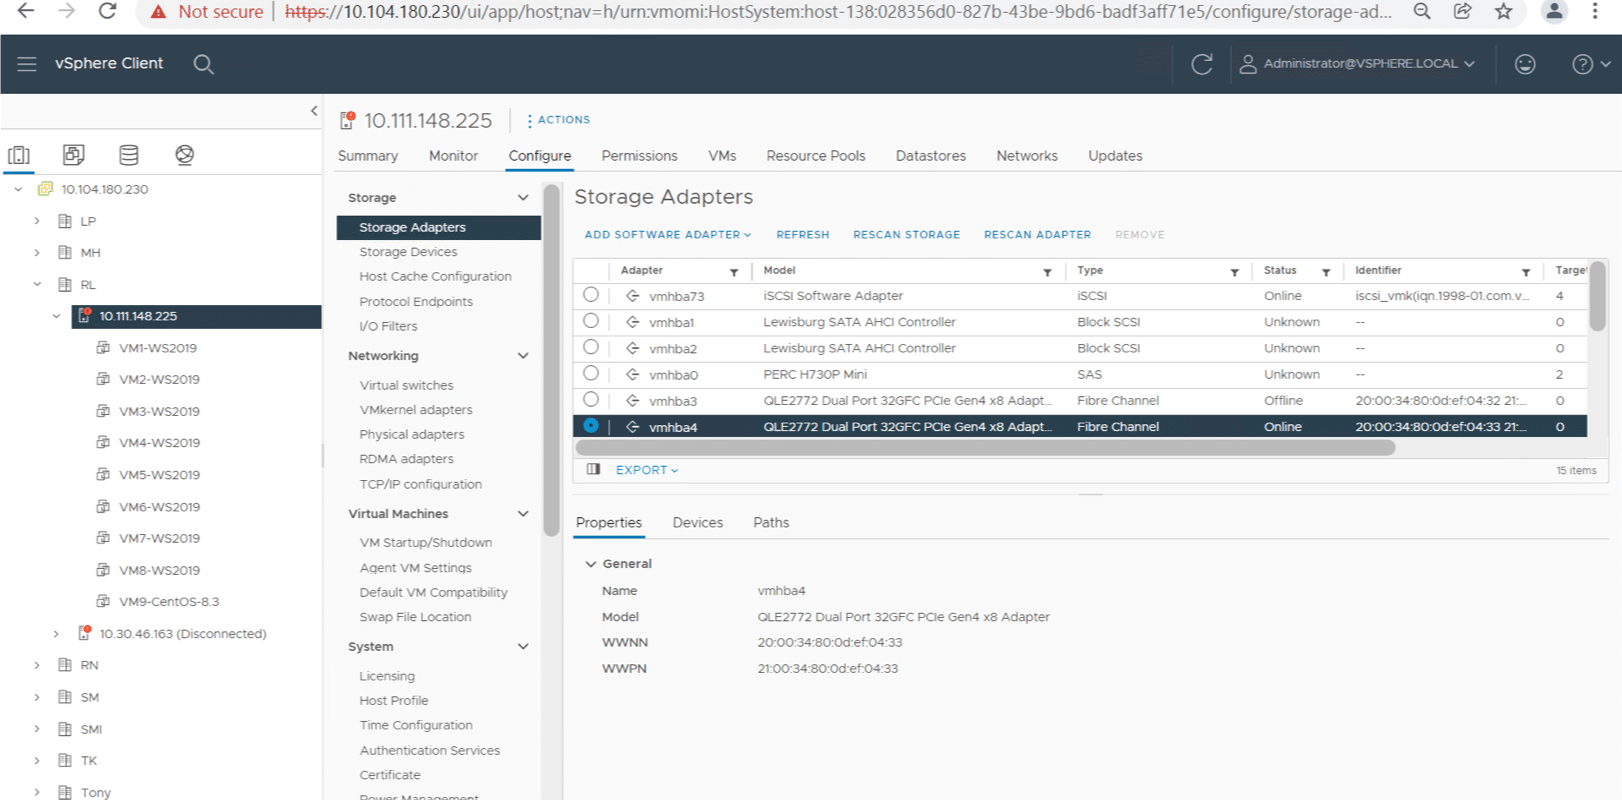
Task: Click the Configure menu vertical scrollbar
Action: (552, 360)
